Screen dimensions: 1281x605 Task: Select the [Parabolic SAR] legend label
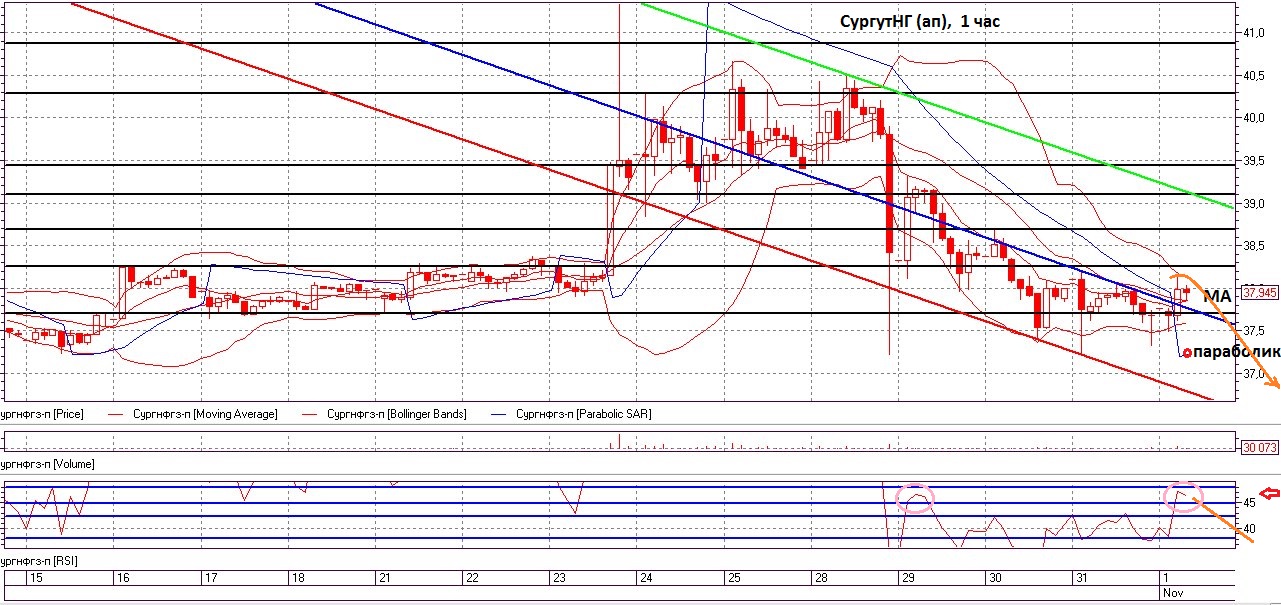(x=582, y=413)
